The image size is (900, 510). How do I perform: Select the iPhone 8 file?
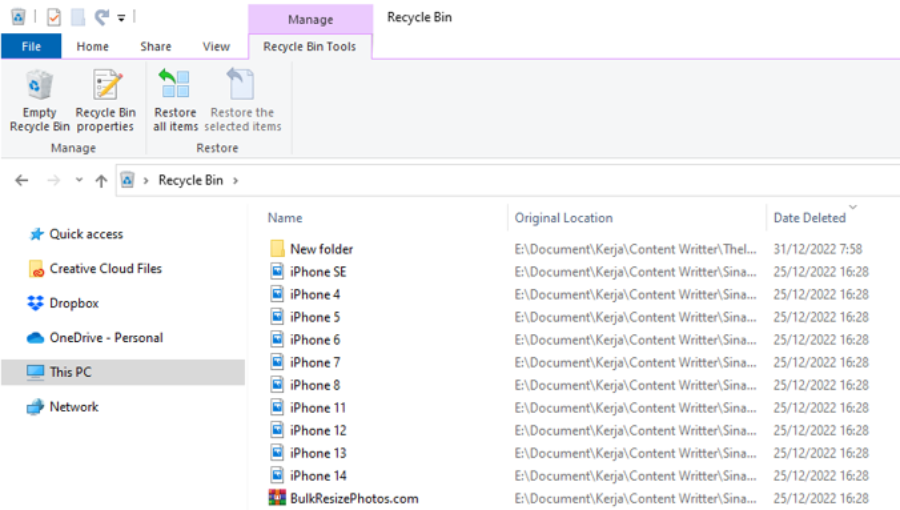[x=315, y=385]
